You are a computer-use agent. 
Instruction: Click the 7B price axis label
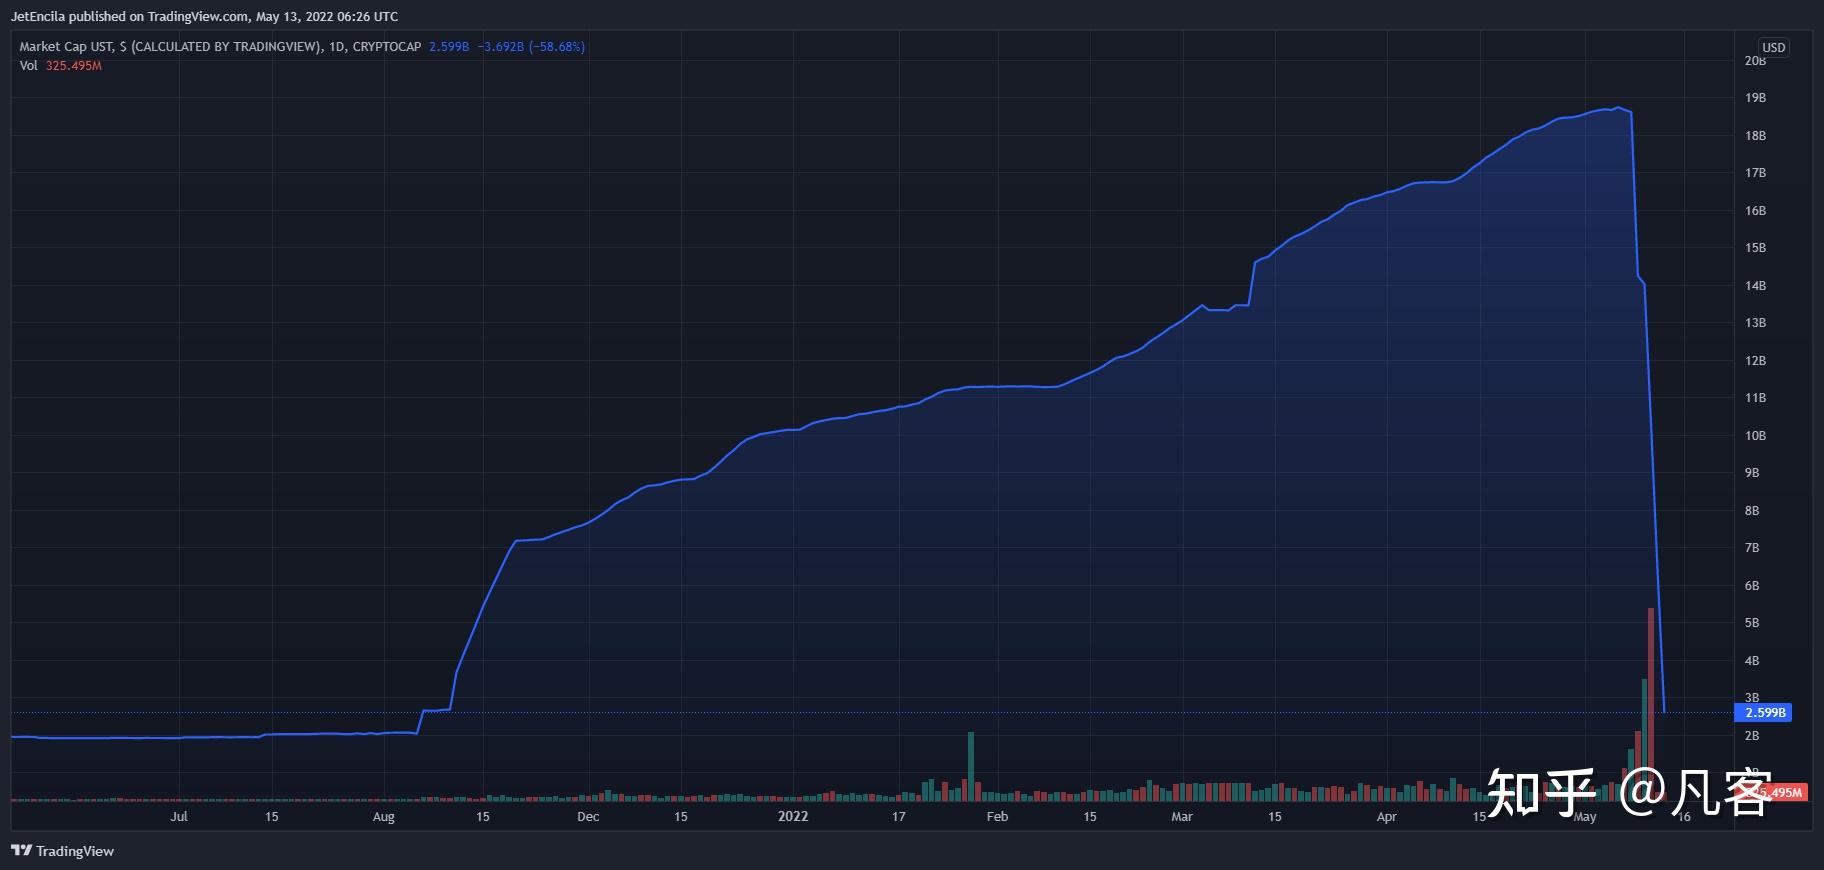1752,548
